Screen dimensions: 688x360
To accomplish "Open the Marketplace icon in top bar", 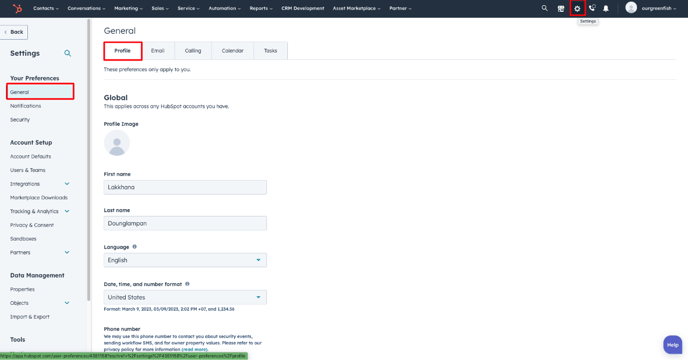I will coord(561,8).
